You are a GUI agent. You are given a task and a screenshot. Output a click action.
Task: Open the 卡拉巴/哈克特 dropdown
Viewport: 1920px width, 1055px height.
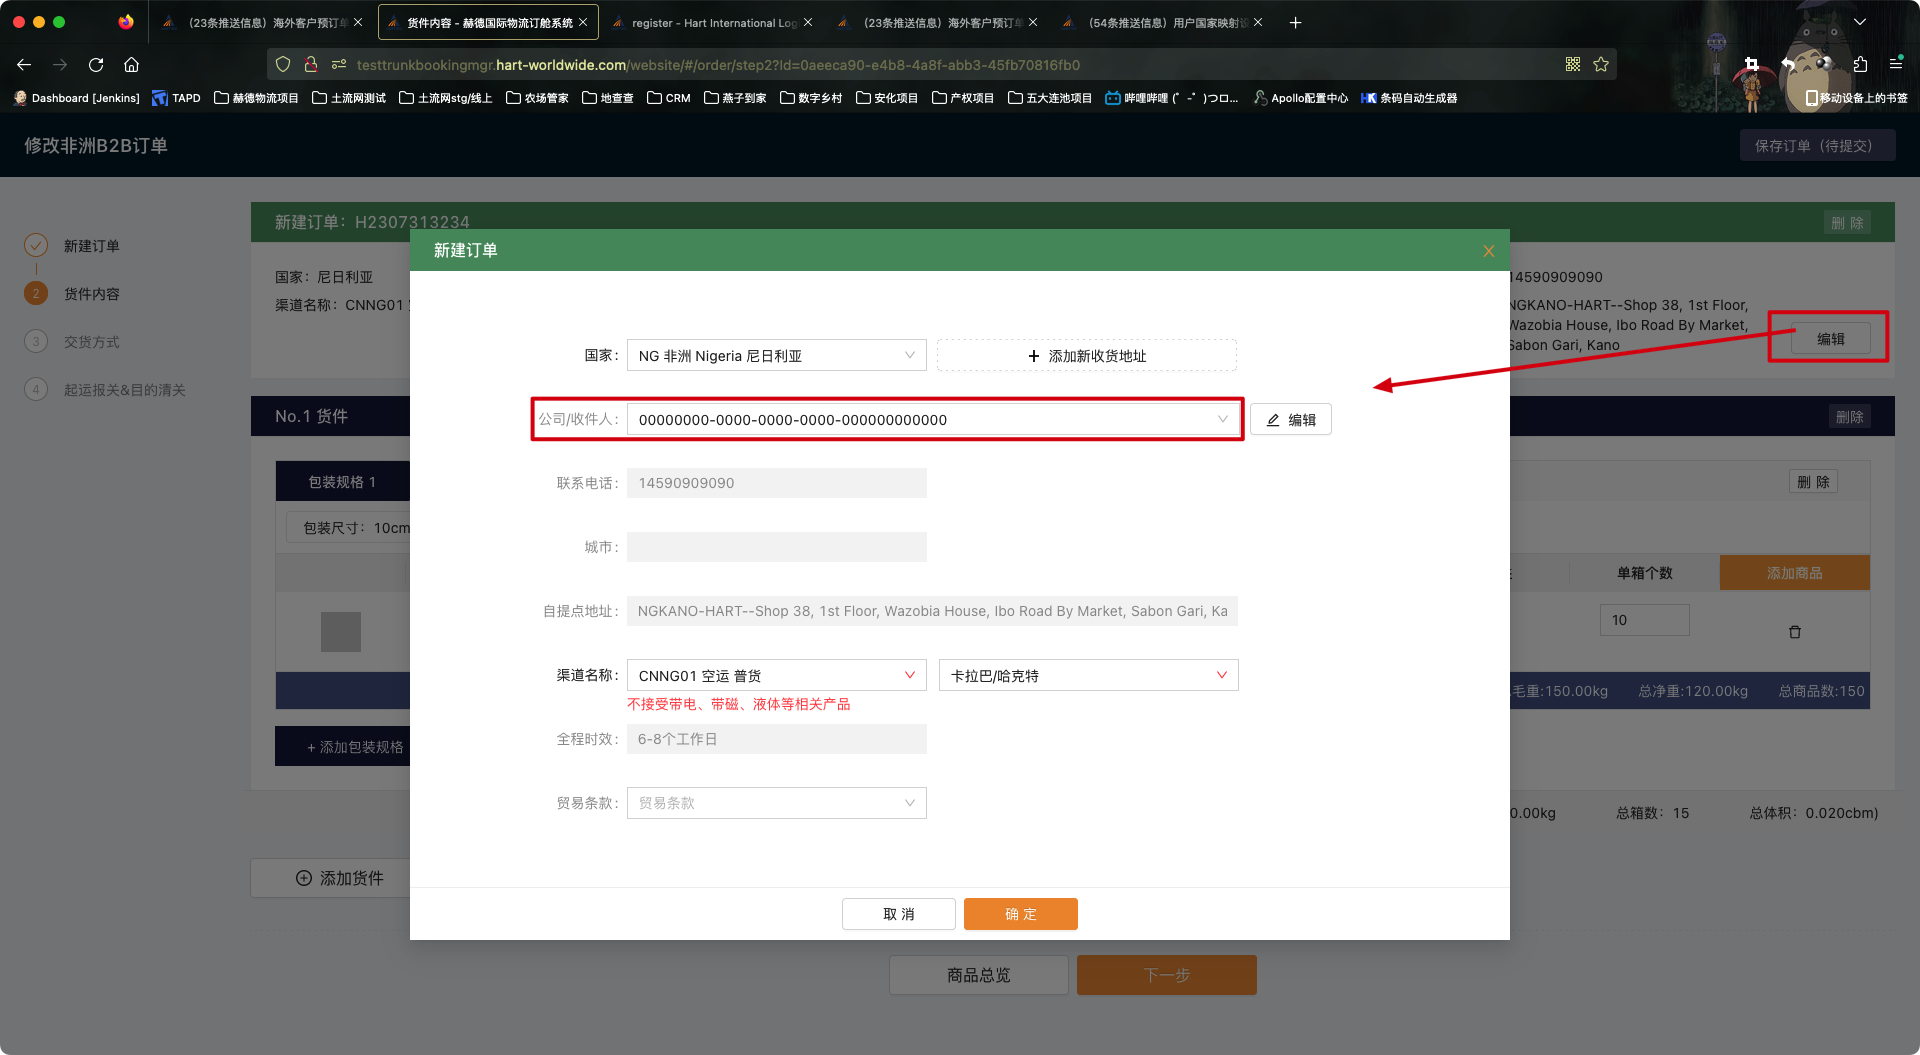click(1088, 676)
